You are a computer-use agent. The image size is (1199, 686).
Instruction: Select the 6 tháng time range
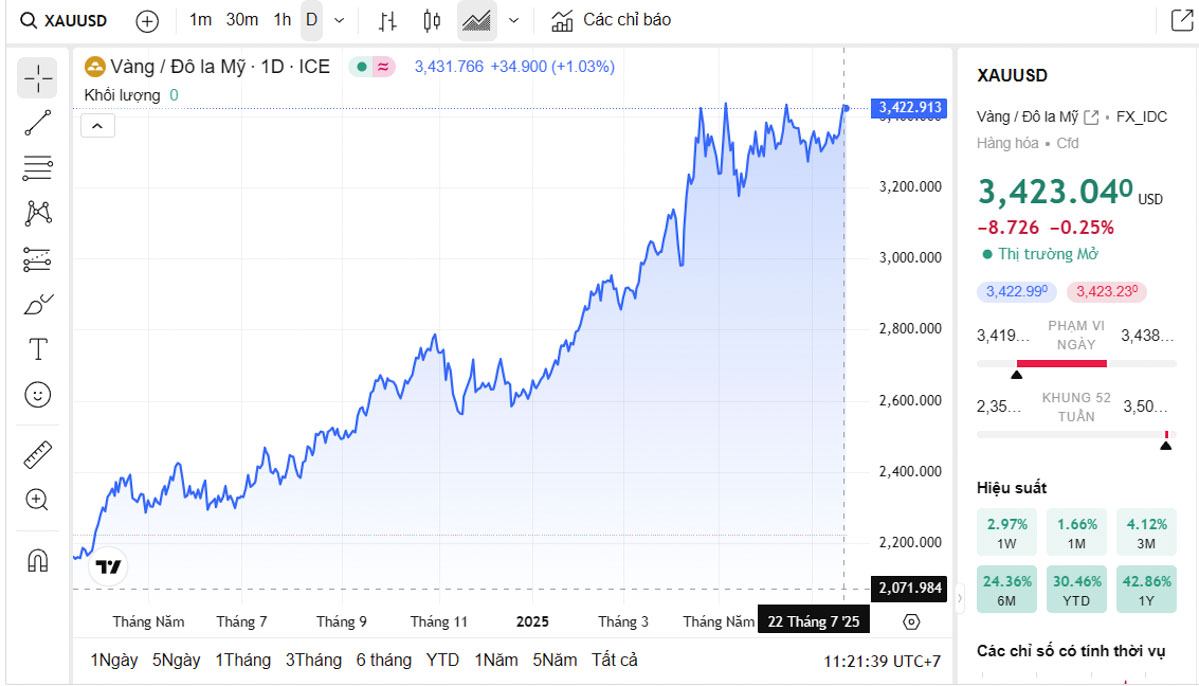383,660
